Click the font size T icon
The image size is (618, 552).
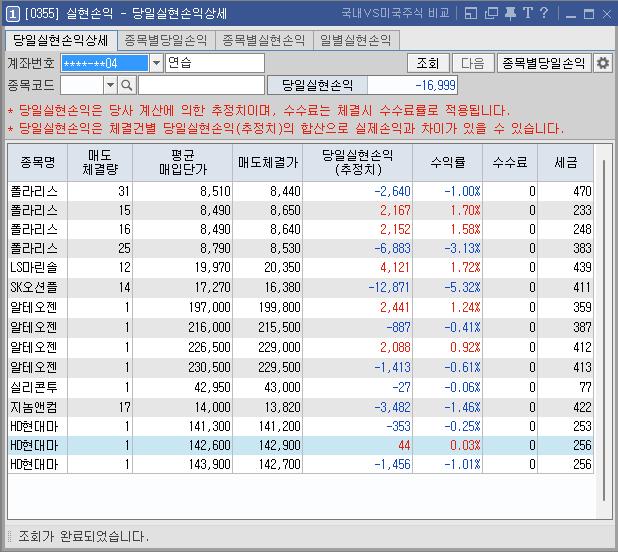tap(528, 13)
